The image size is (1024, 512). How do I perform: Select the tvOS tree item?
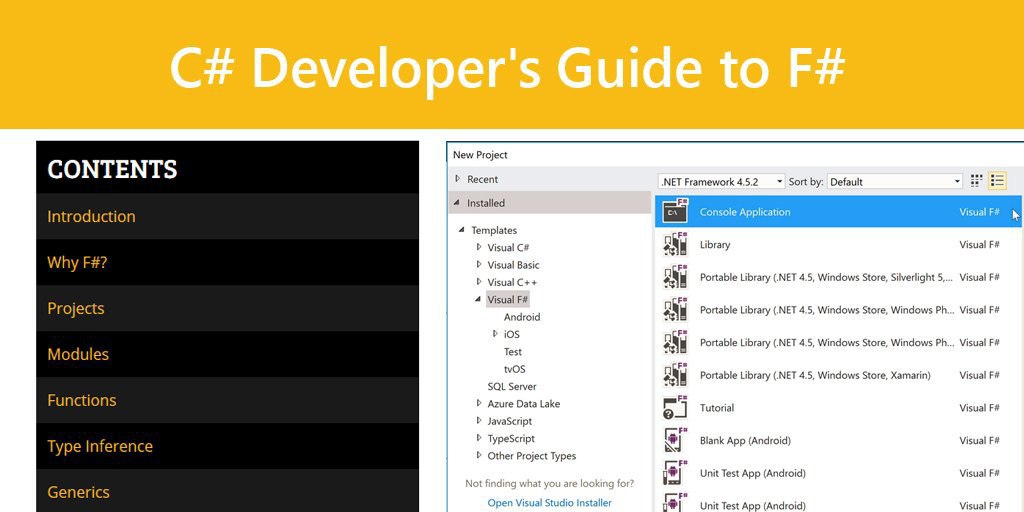pyautogui.click(x=515, y=369)
